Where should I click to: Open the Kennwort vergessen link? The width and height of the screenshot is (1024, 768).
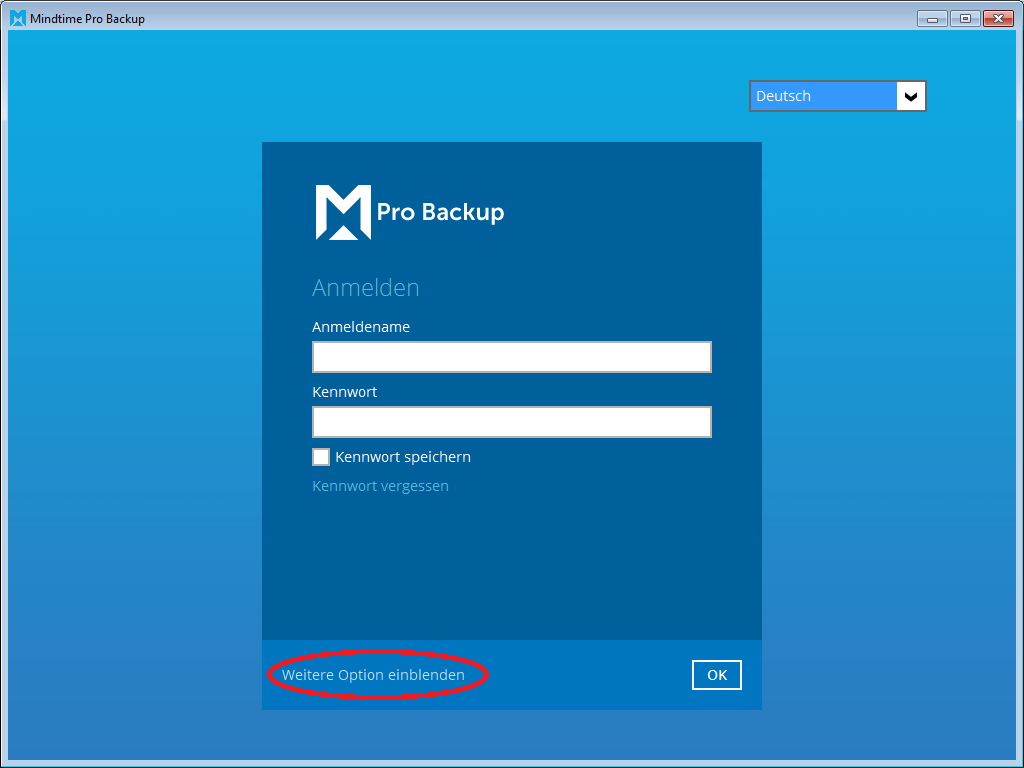380,486
